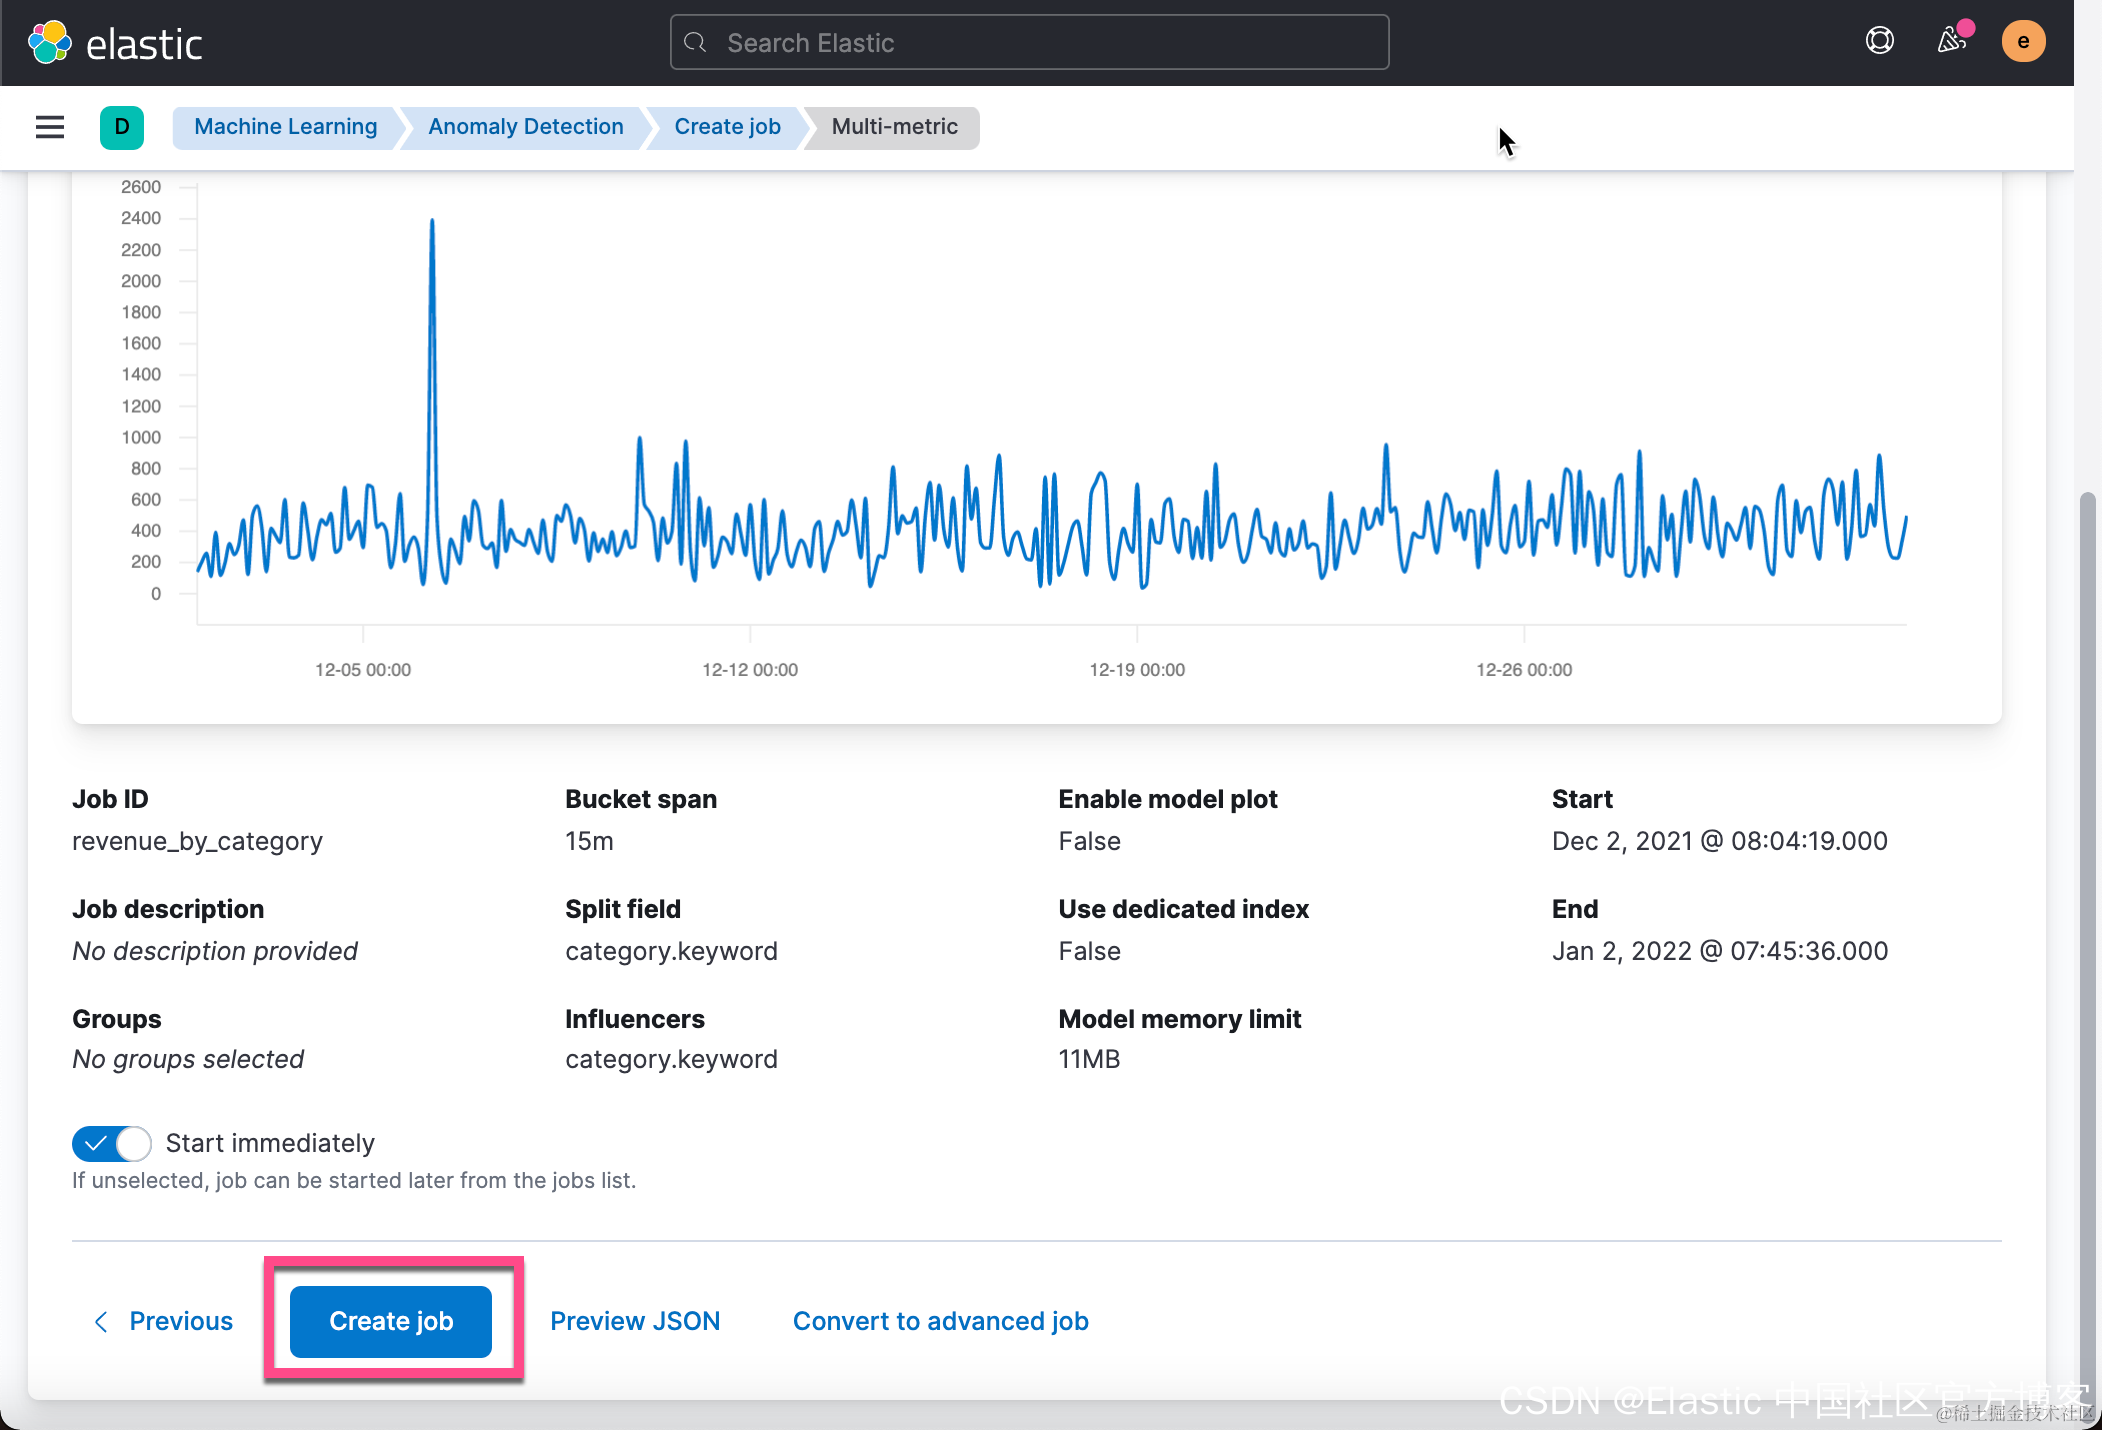2102x1430 pixels.
Task: Open the hamburger navigation menu
Action: coord(50,127)
